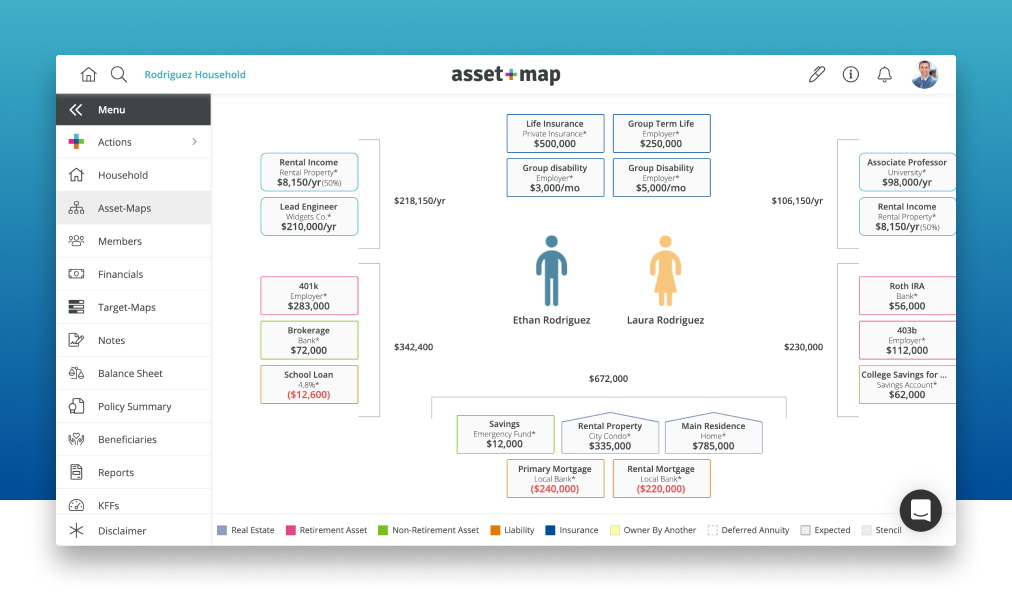The image size is (1012, 600).
Task: Open the info circle icon
Action: coord(851,74)
